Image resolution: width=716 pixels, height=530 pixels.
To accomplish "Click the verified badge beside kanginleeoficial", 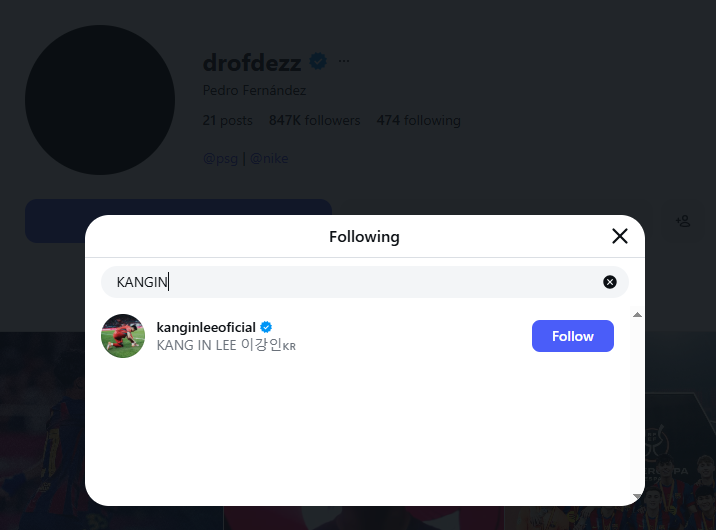I will tap(267, 327).
